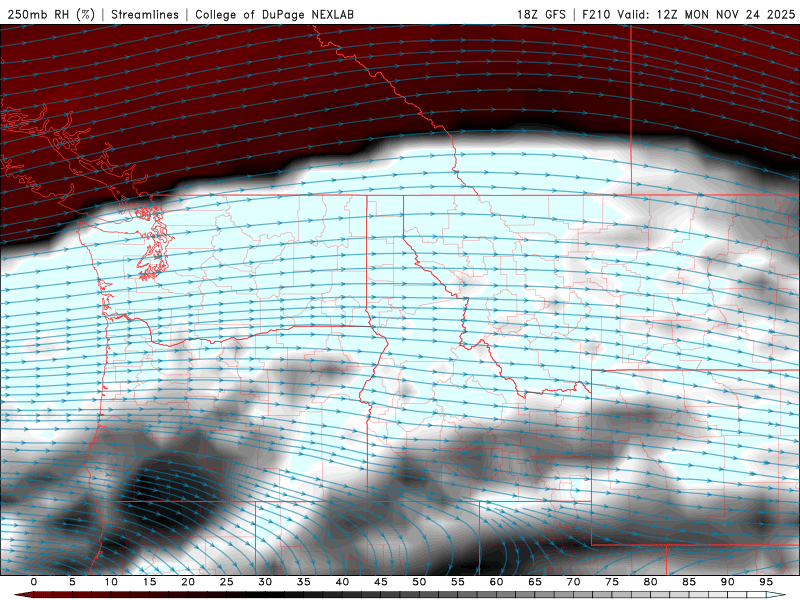Select the colorbar label "20"

pos(188,582)
